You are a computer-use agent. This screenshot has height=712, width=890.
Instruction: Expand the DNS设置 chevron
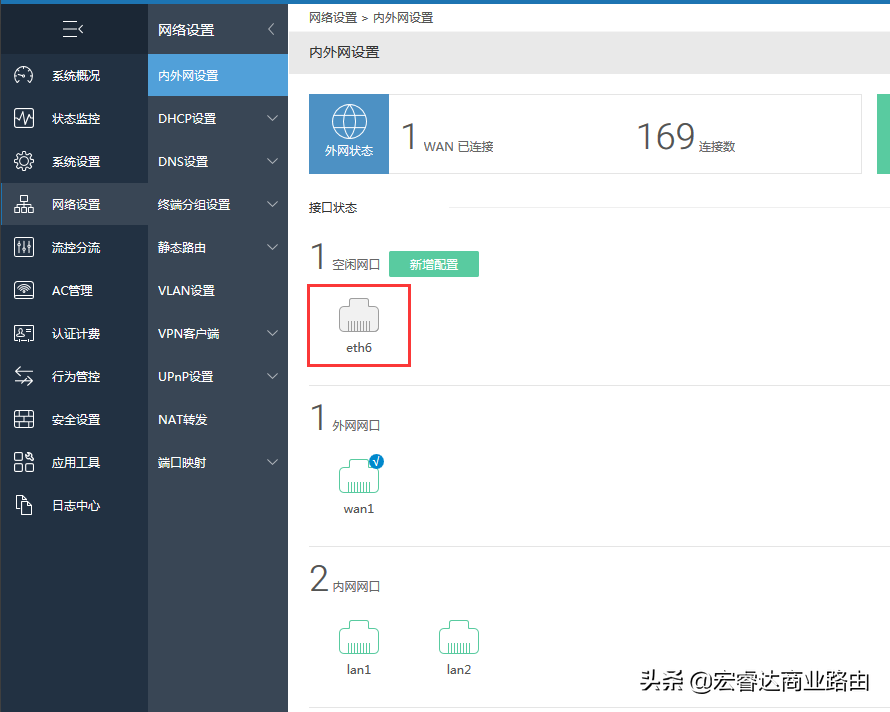pos(272,161)
